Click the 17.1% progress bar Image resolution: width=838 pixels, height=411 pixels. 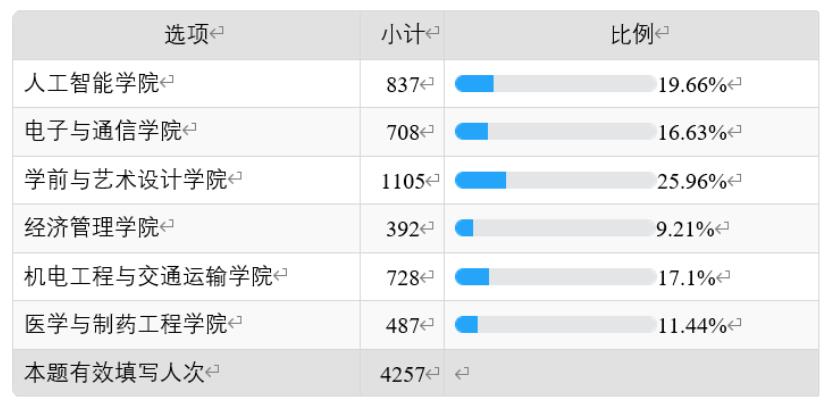point(555,277)
